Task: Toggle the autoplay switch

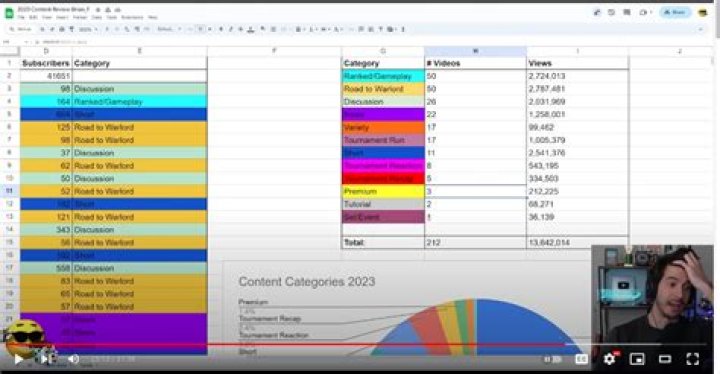Action: 553,359
